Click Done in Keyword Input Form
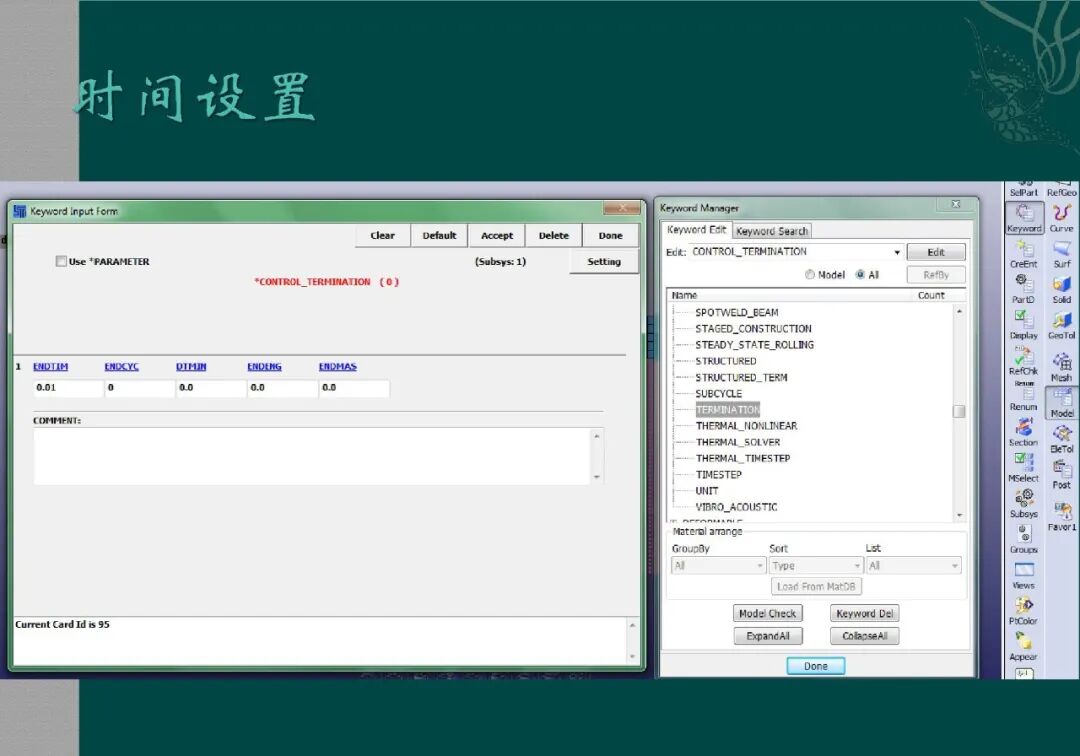The height and width of the screenshot is (756, 1080). click(610, 235)
